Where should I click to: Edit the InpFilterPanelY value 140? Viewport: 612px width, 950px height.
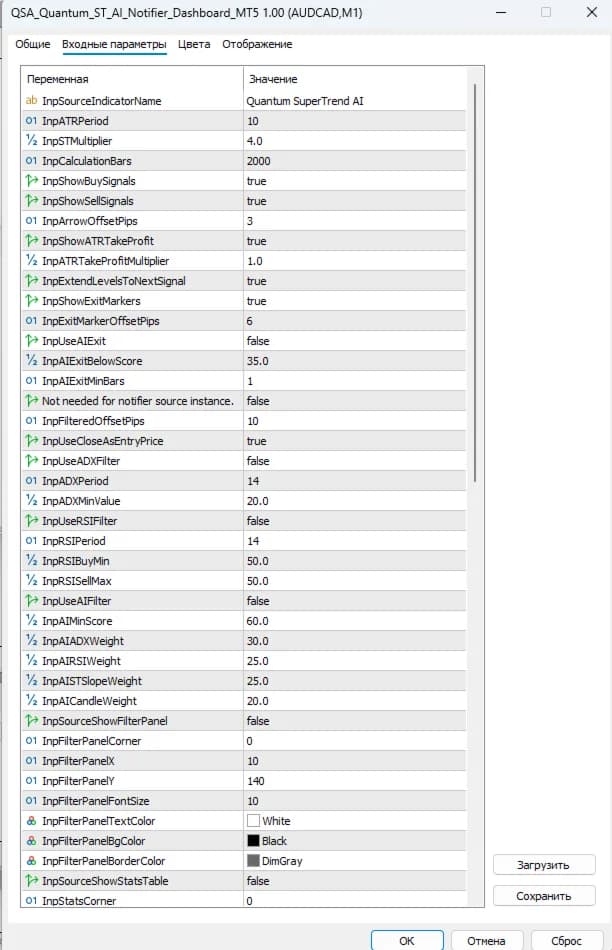354,780
